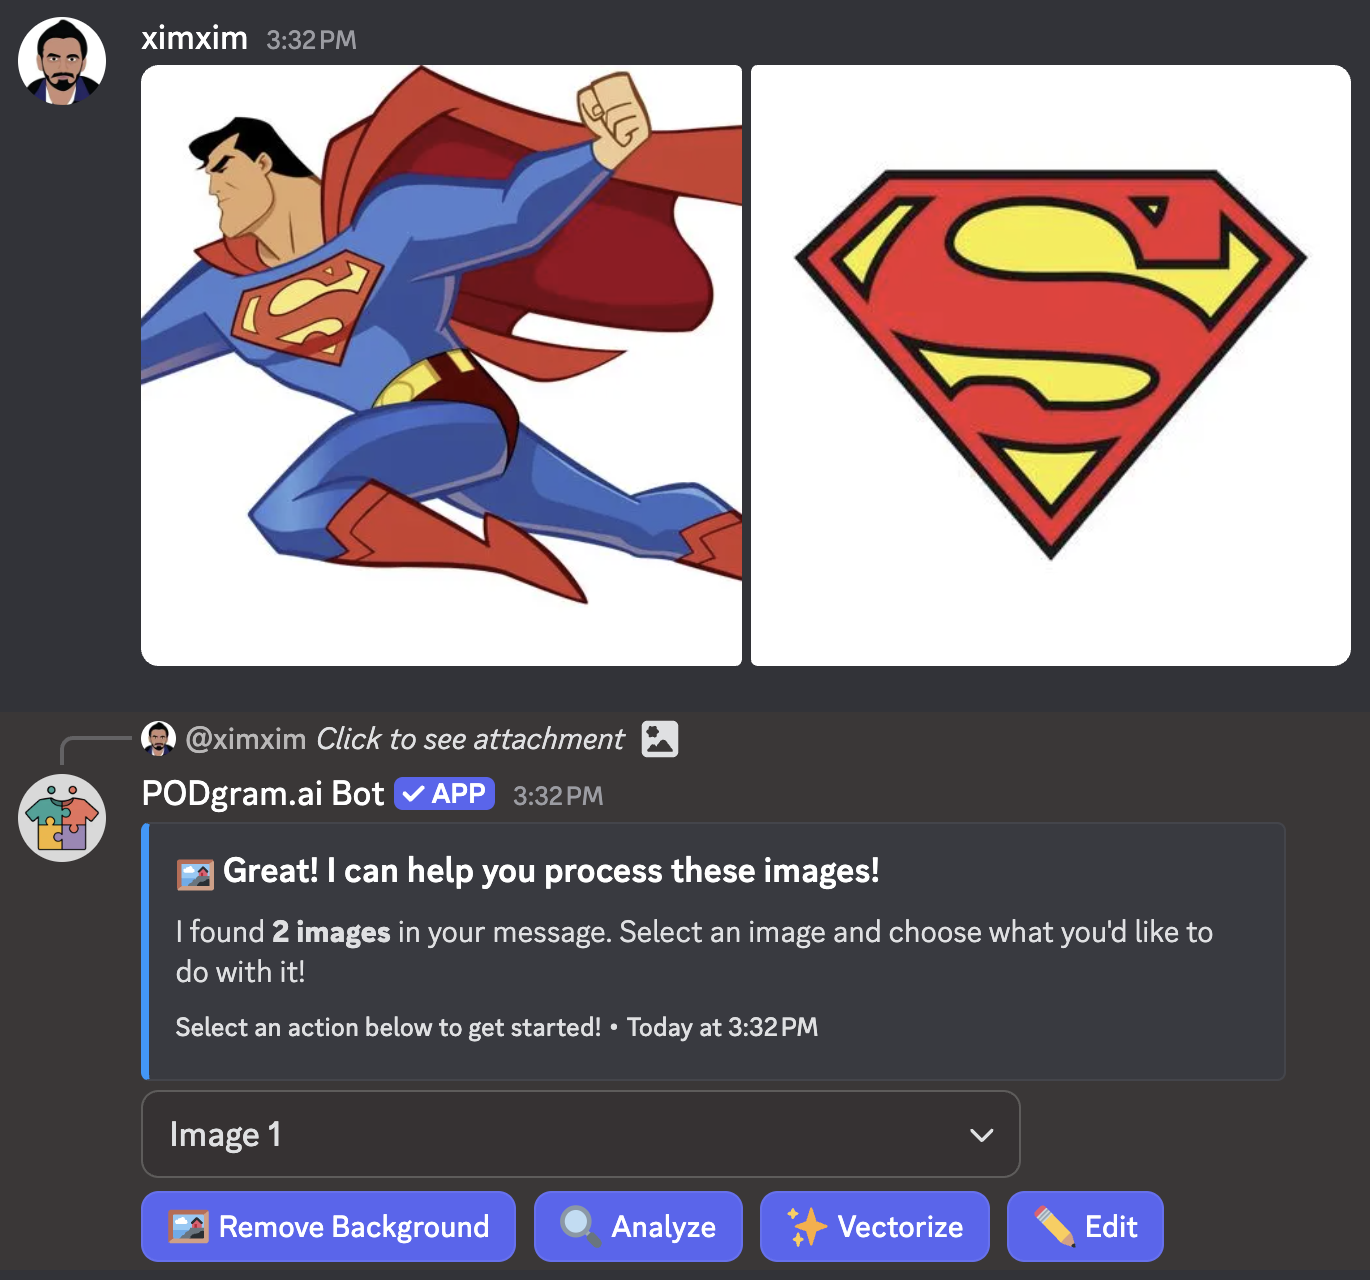The height and width of the screenshot is (1280, 1370).
Task: Click the attachment image icon in reply
Action: [660, 739]
